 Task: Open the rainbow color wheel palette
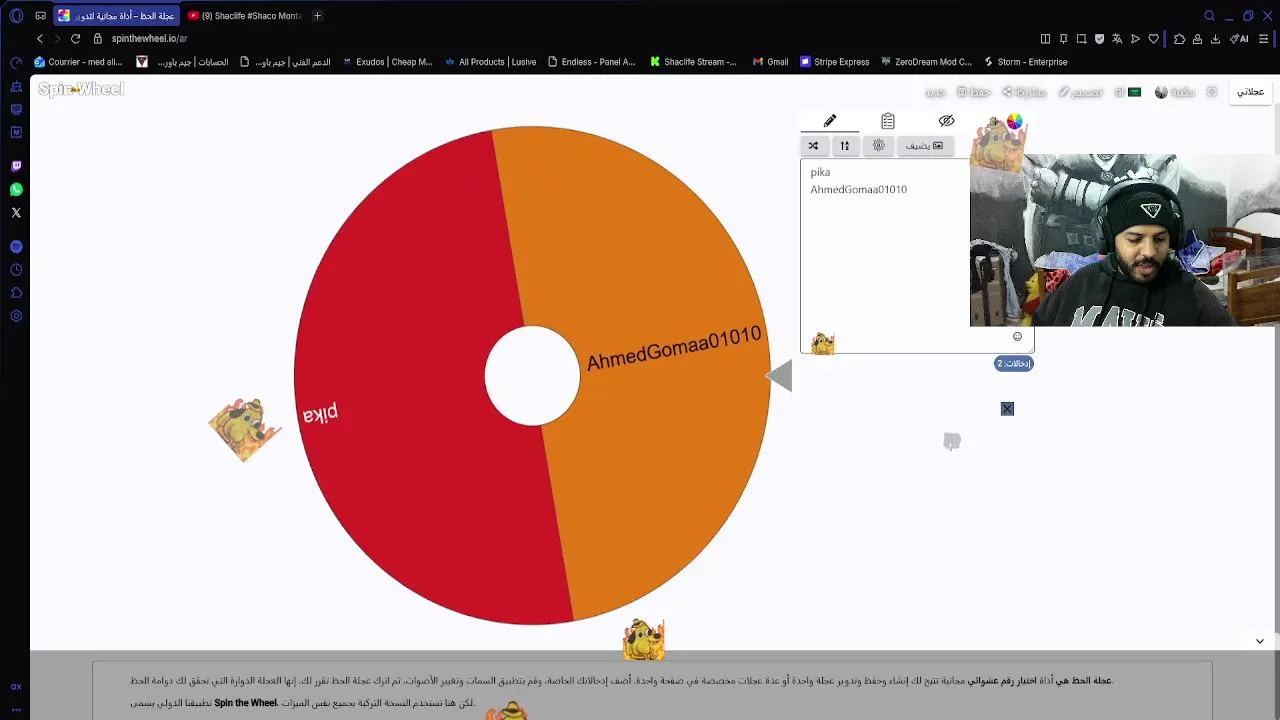(x=1015, y=121)
